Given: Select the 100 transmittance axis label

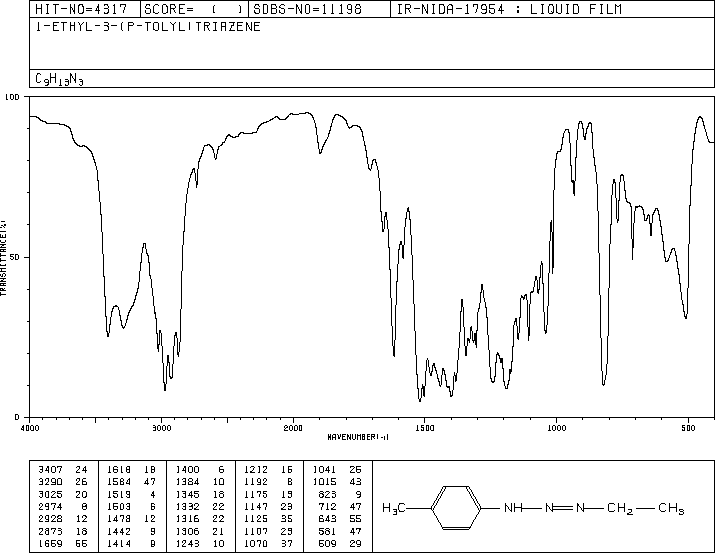Looking at the screenshot, I should (12, 97).
